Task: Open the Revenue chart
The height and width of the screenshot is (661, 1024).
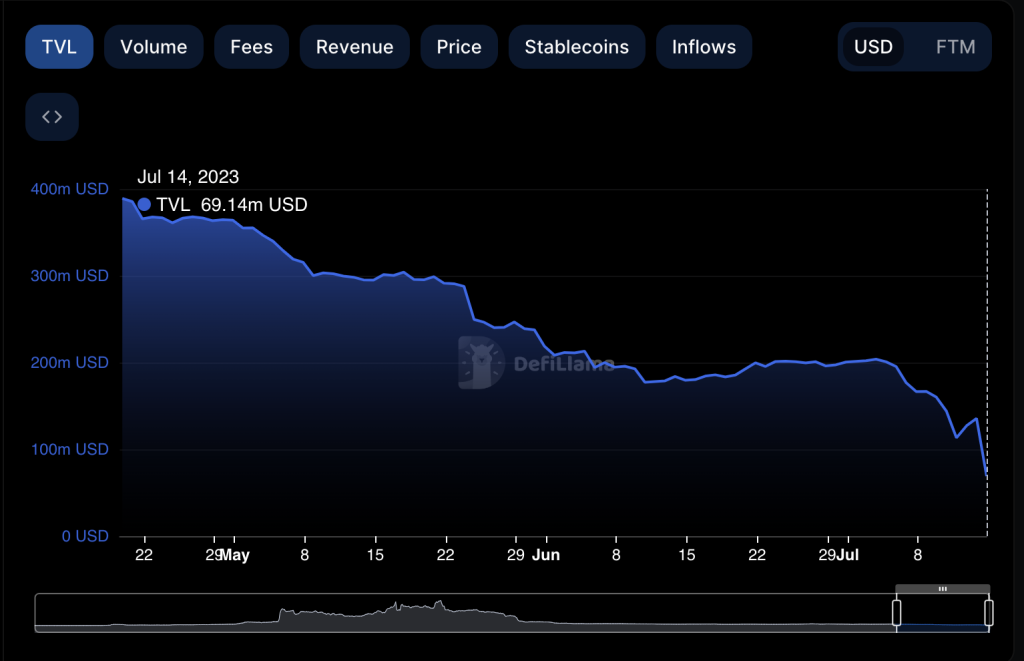Action: [354, 46]
